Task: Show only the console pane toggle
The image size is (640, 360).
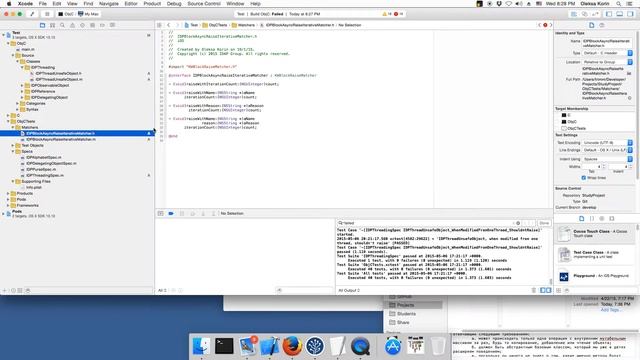Action: pyautogui.click(x=548, y=290)
